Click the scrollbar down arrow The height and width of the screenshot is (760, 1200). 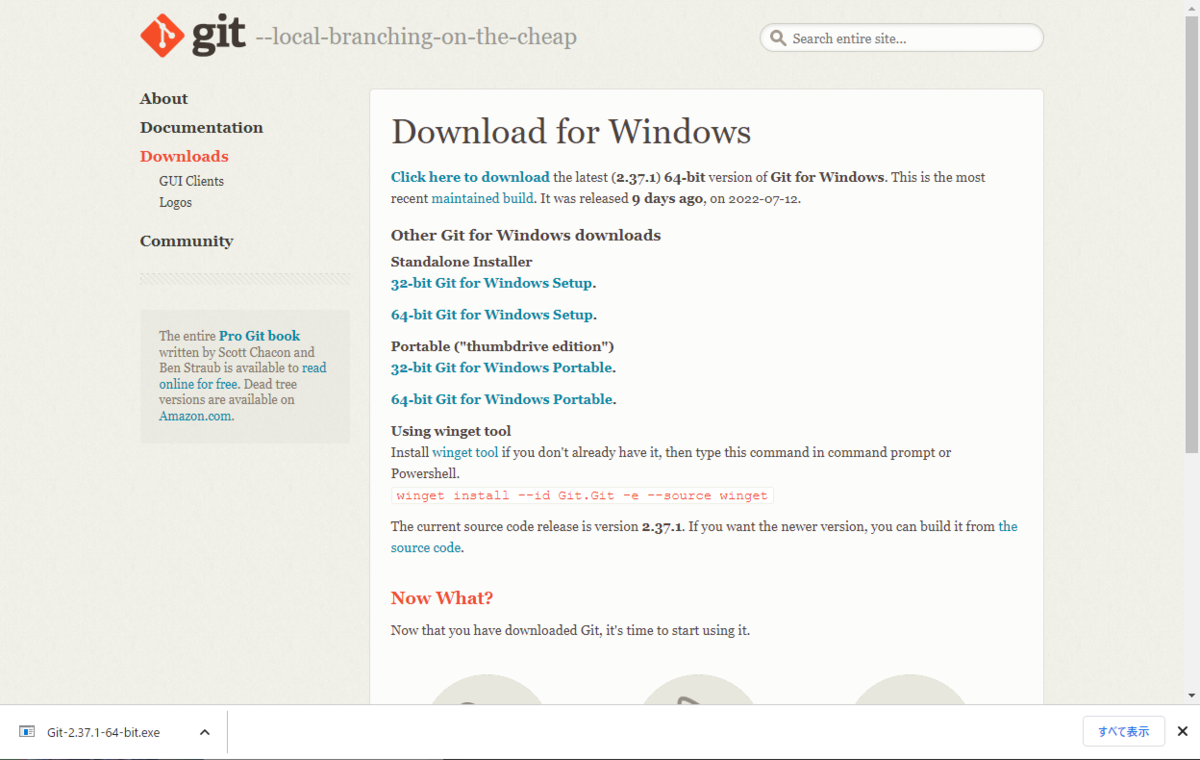[x=1191, y=695]
